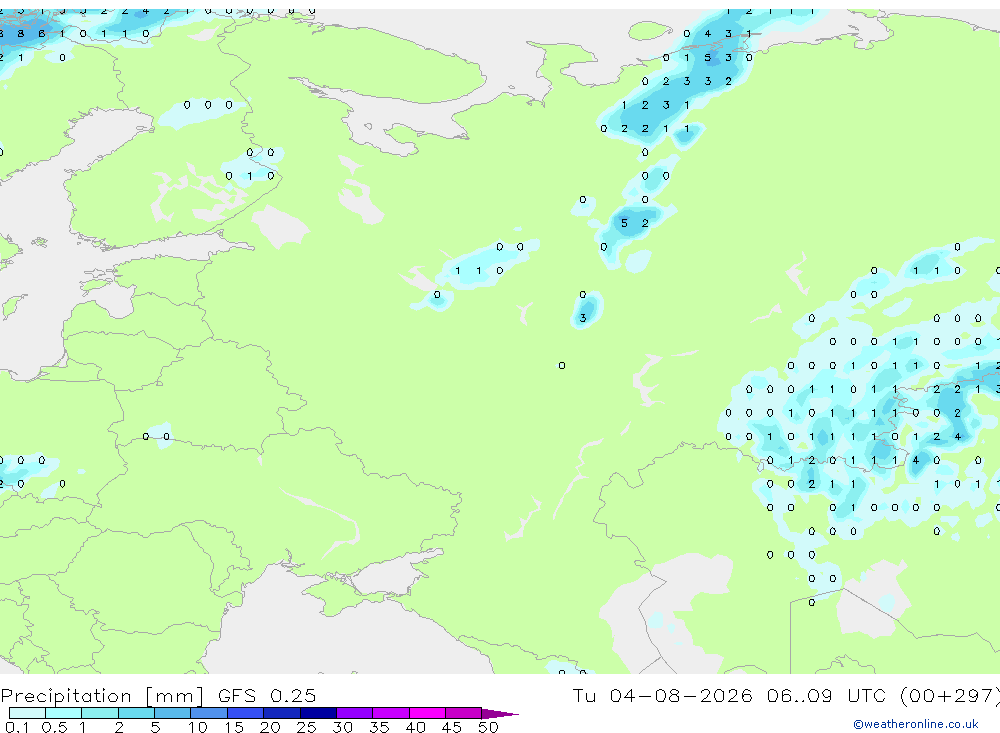Screen dimensions: 1000x733
Task: Click the '10' legend scale label
Action: 198,727
